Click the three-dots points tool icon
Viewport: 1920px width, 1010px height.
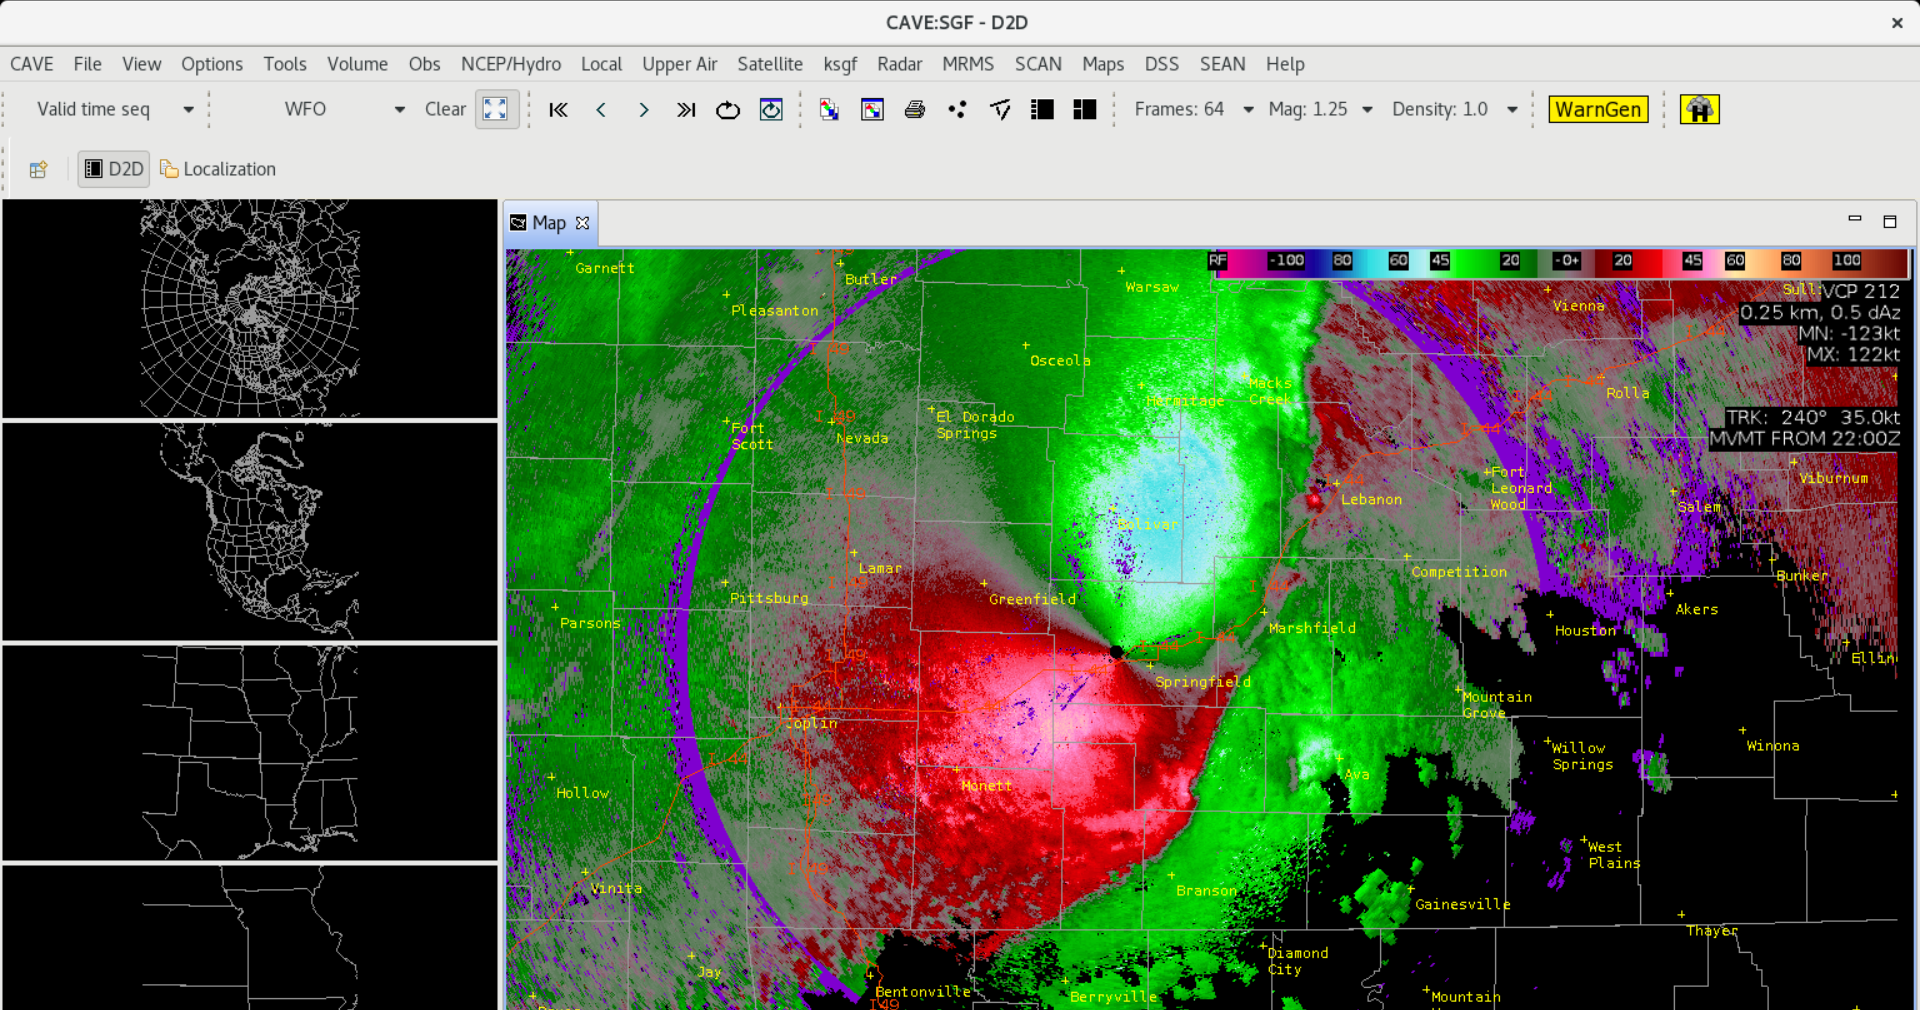pyautogui.click(x=957, y=110)
